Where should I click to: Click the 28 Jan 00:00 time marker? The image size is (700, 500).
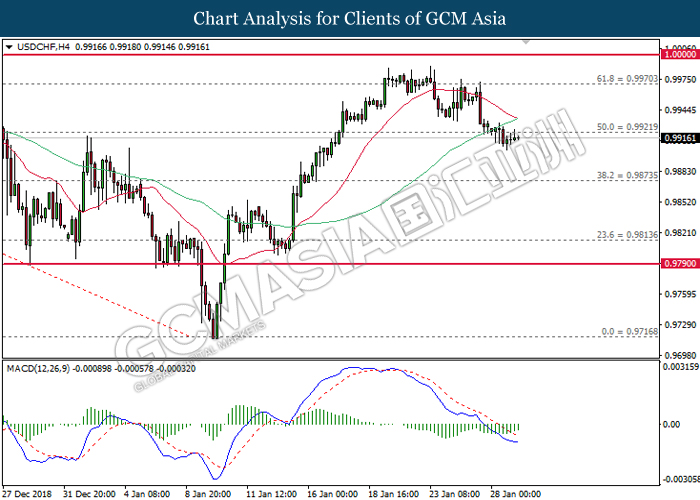point(516,494)
